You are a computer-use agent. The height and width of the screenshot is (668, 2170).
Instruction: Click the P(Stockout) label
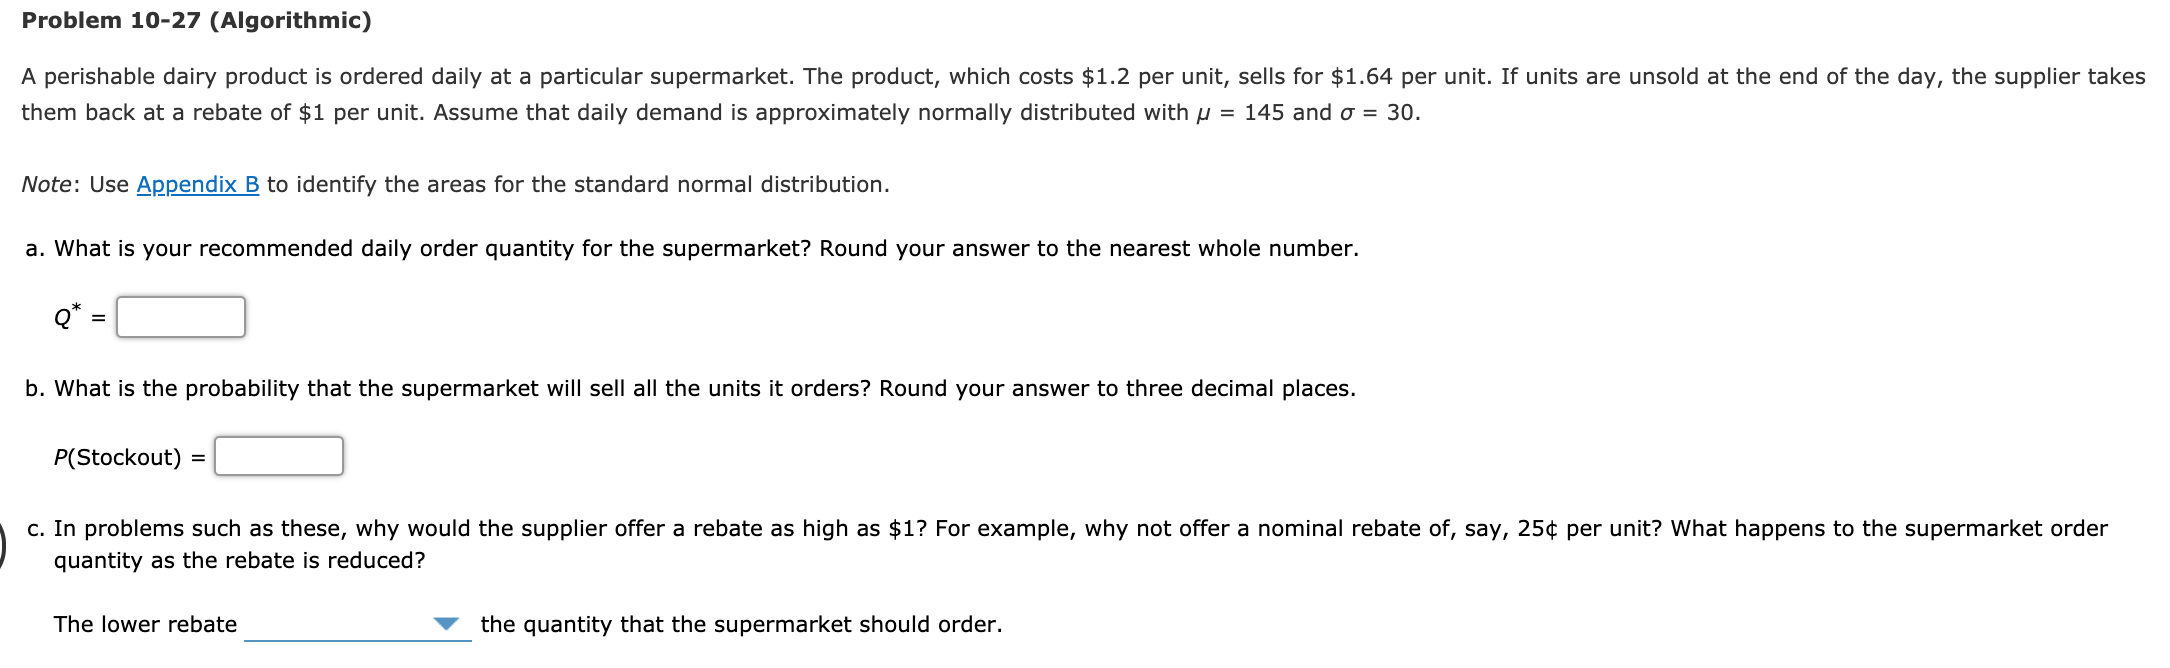click(118, 457)
